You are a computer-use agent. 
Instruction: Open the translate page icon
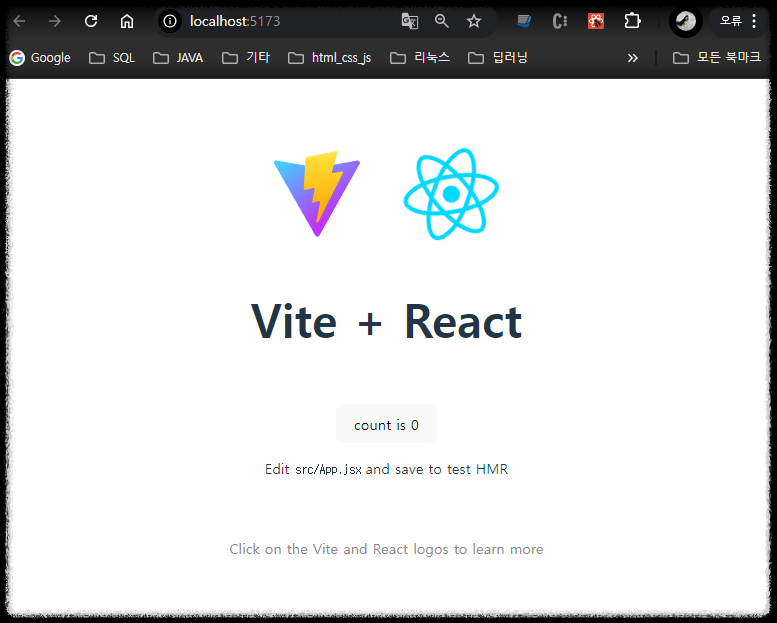(x=410, y=21)
